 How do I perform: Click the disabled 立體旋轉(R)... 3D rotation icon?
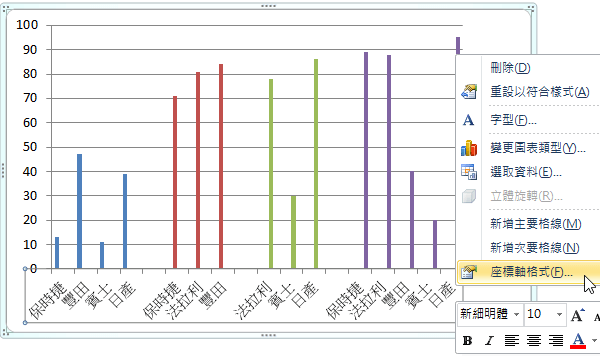coord(469,196)
